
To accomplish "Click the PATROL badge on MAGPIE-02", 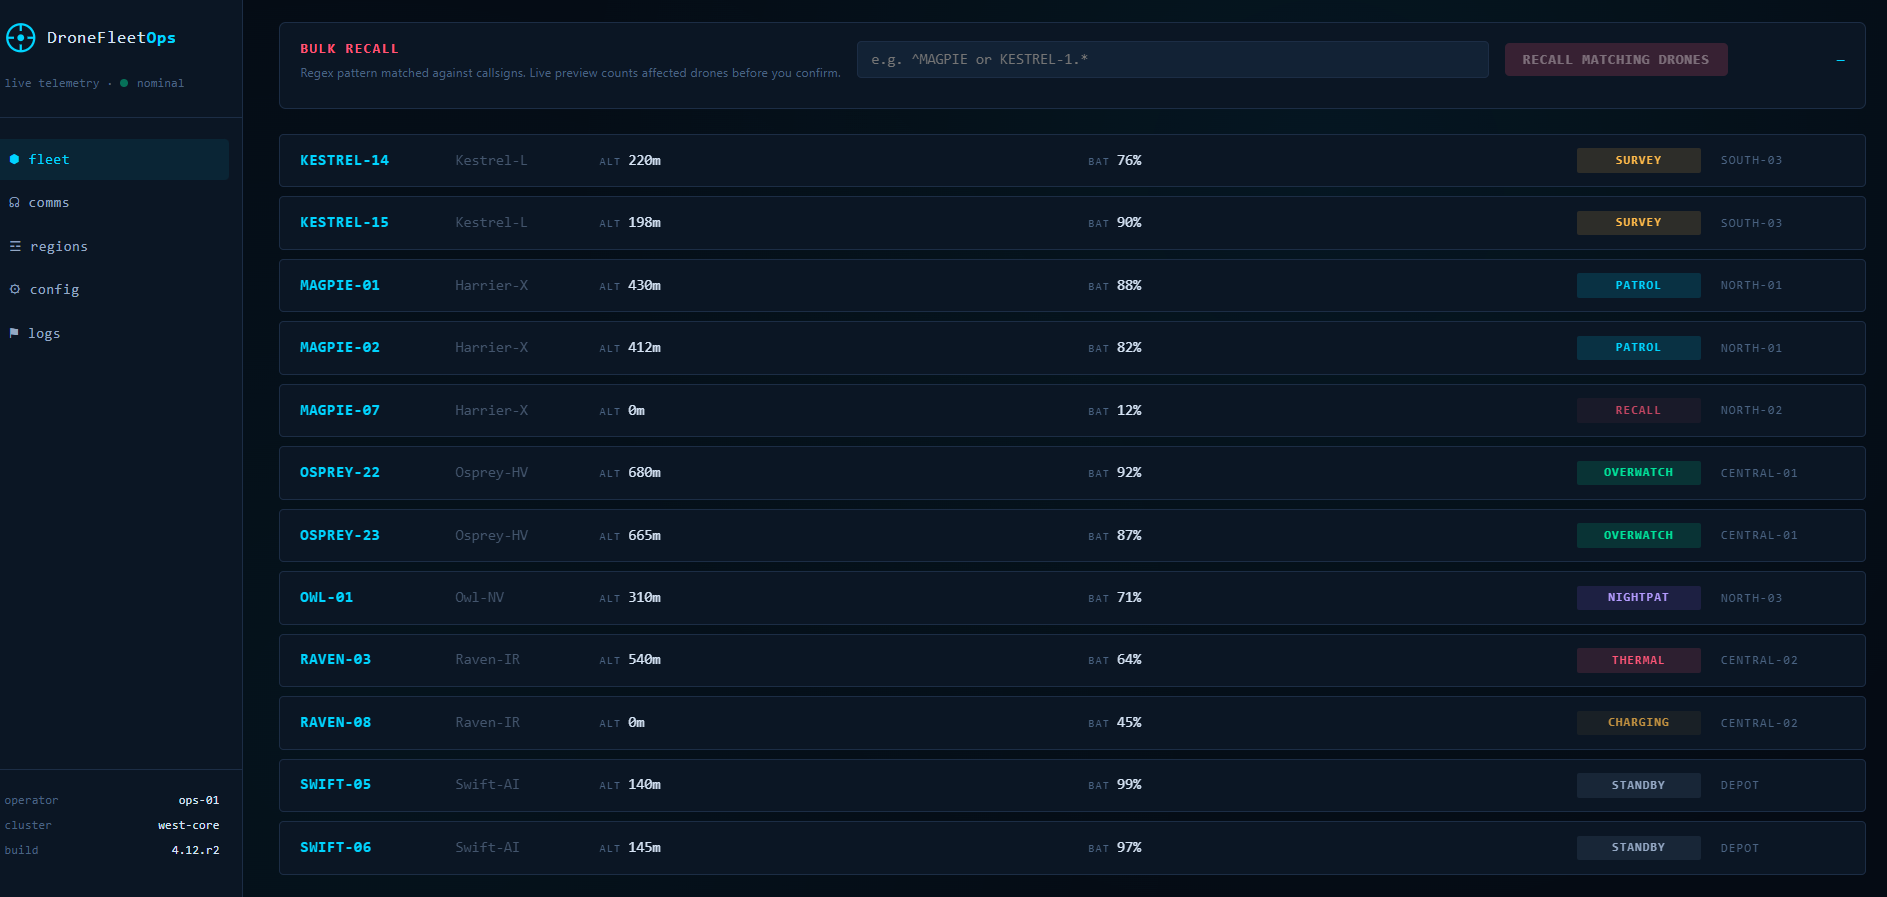I will 1638,348.
